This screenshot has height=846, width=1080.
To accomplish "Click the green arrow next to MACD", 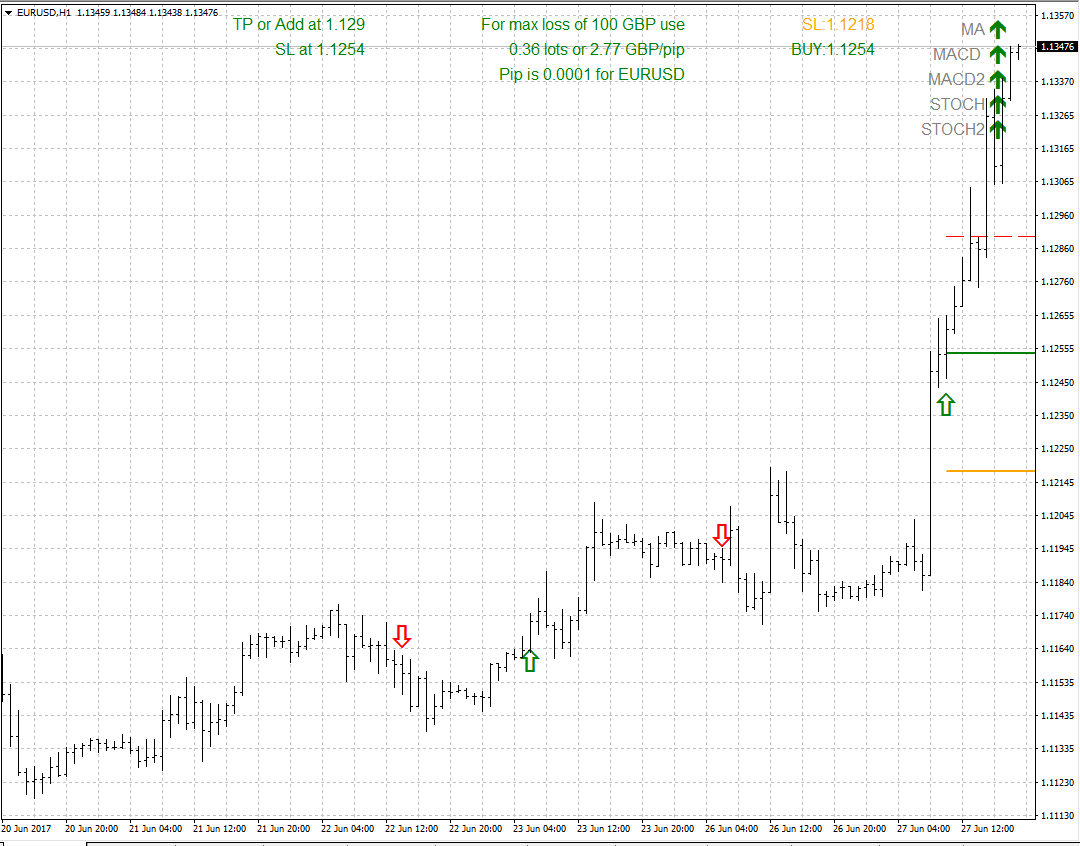I will (997, 55).
